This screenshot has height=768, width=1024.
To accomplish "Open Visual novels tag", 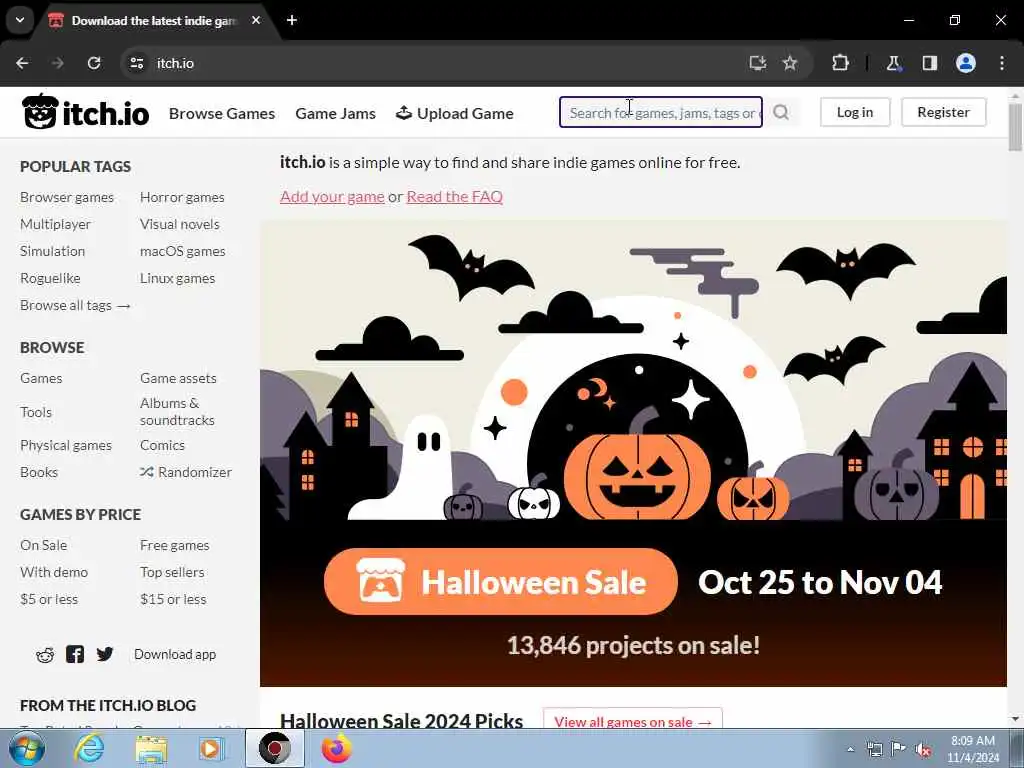I will 180,224.
